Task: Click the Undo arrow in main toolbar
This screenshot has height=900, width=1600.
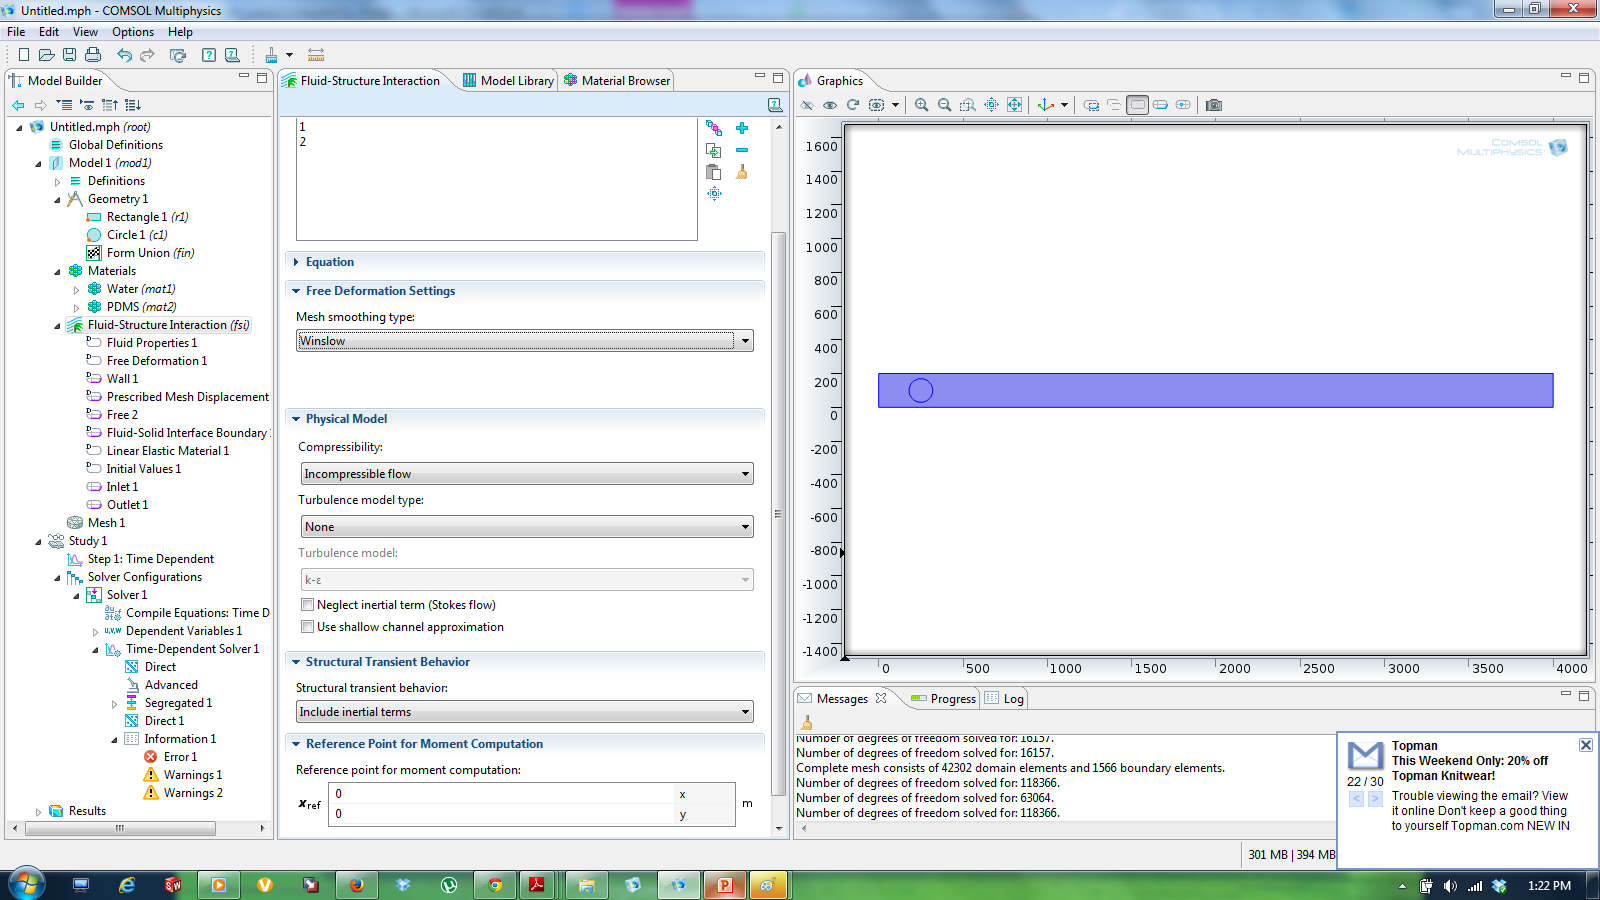Action: pos(124,55)
